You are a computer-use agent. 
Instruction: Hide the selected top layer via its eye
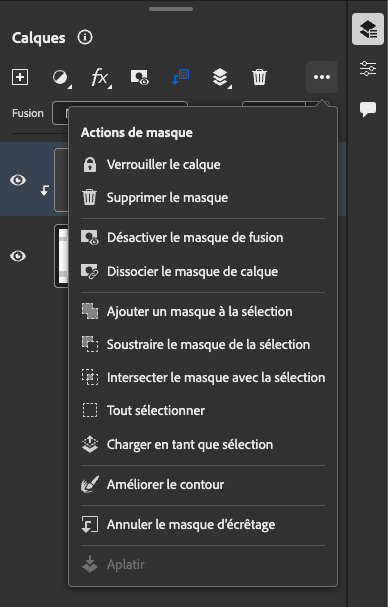point(18,180)
